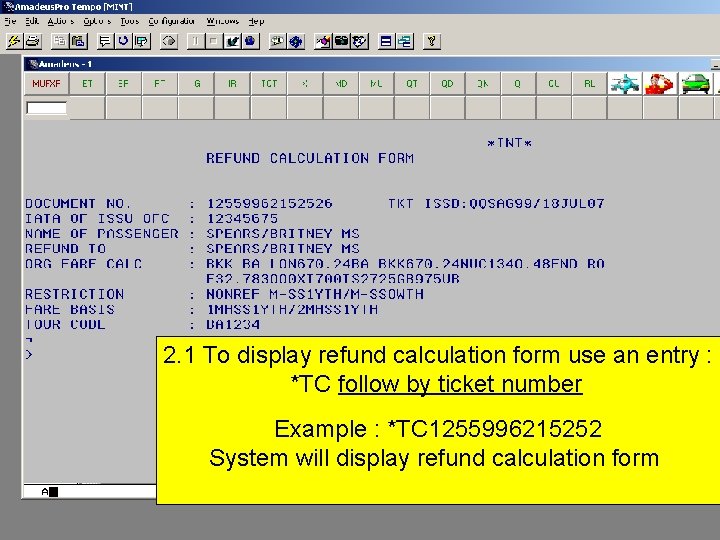The image size is (720, 540).
Task: Open the File menu
Action: tap(10, 21)
